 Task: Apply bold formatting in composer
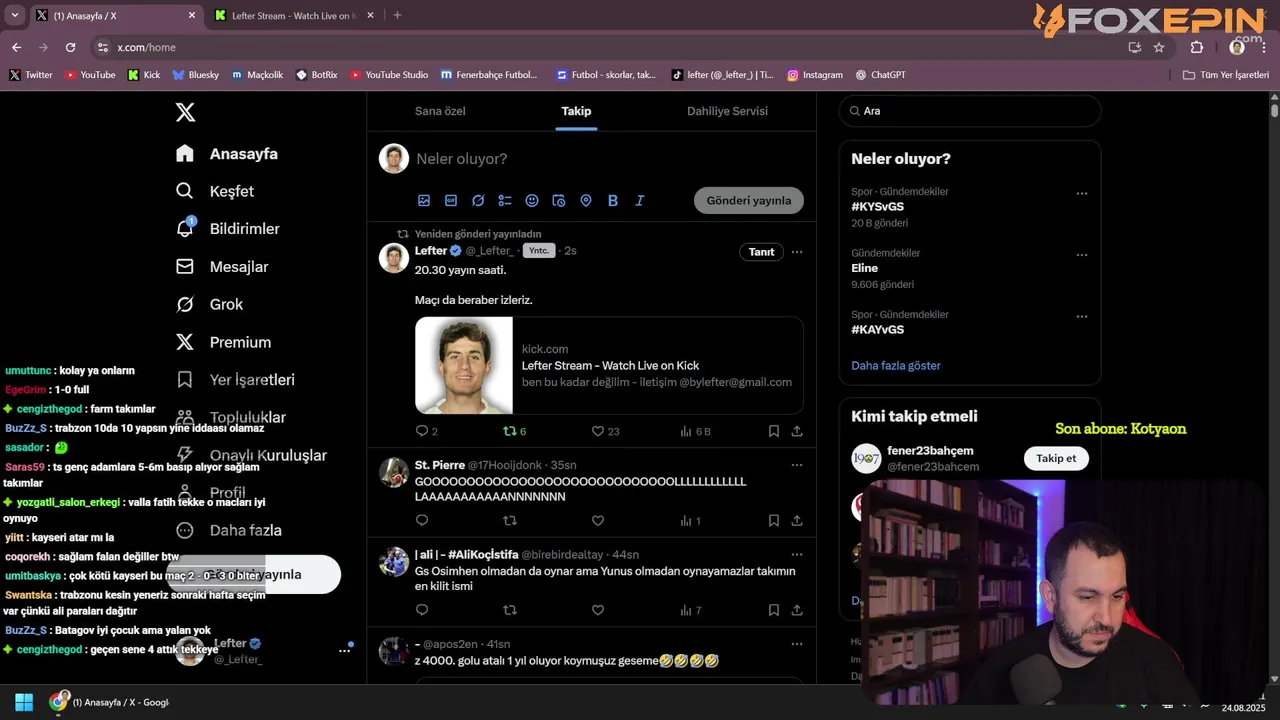pos(613,200)
